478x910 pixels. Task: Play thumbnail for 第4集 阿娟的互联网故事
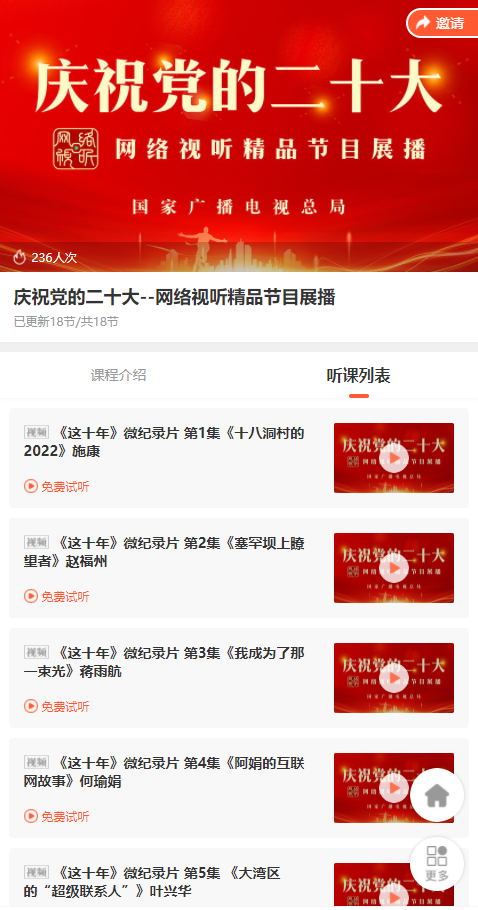click(394, 788)
